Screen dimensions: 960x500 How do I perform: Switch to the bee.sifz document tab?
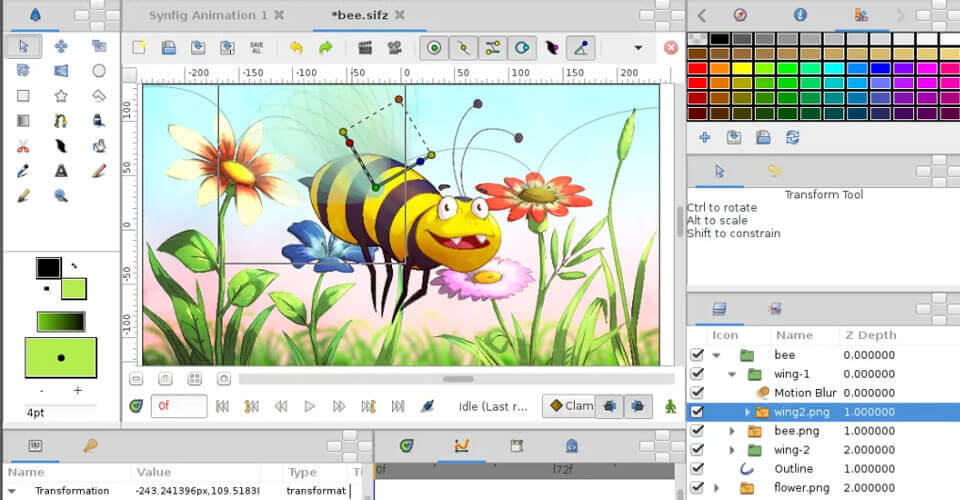pyautogui.click(x=361, y=15)
